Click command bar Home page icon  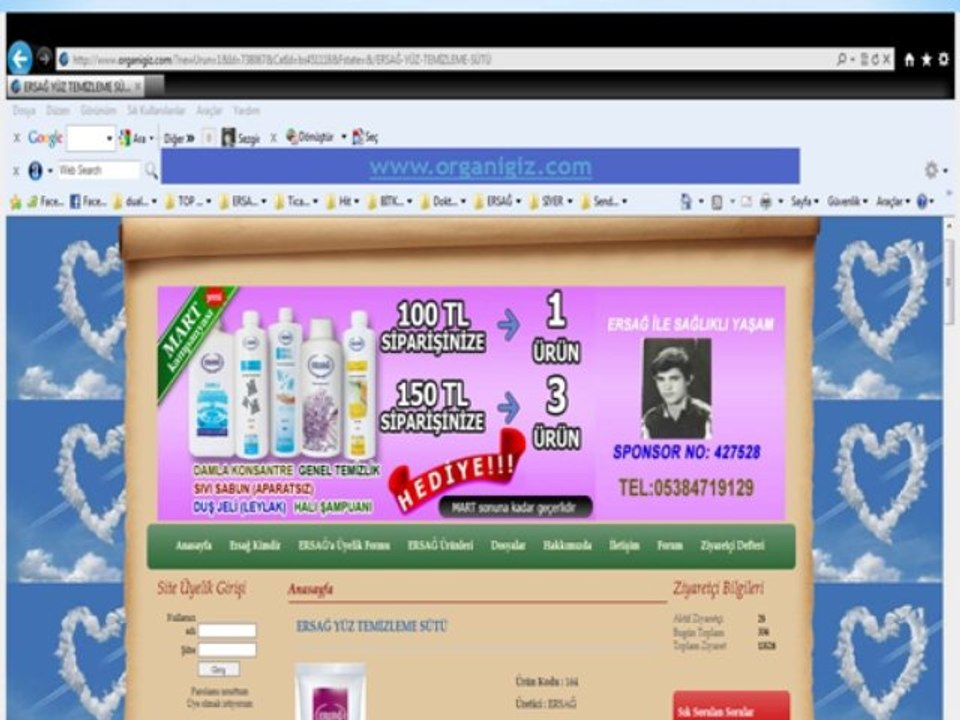[x=686, y=201]
